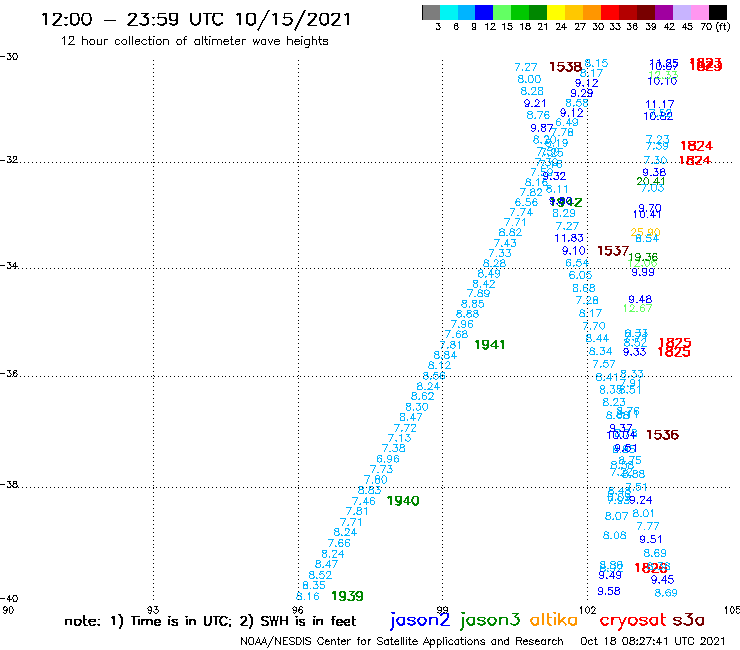This screenshot has width=740, height=650.
Task: Click the 'jason3' satellite legend label
Action: point(490,620)
